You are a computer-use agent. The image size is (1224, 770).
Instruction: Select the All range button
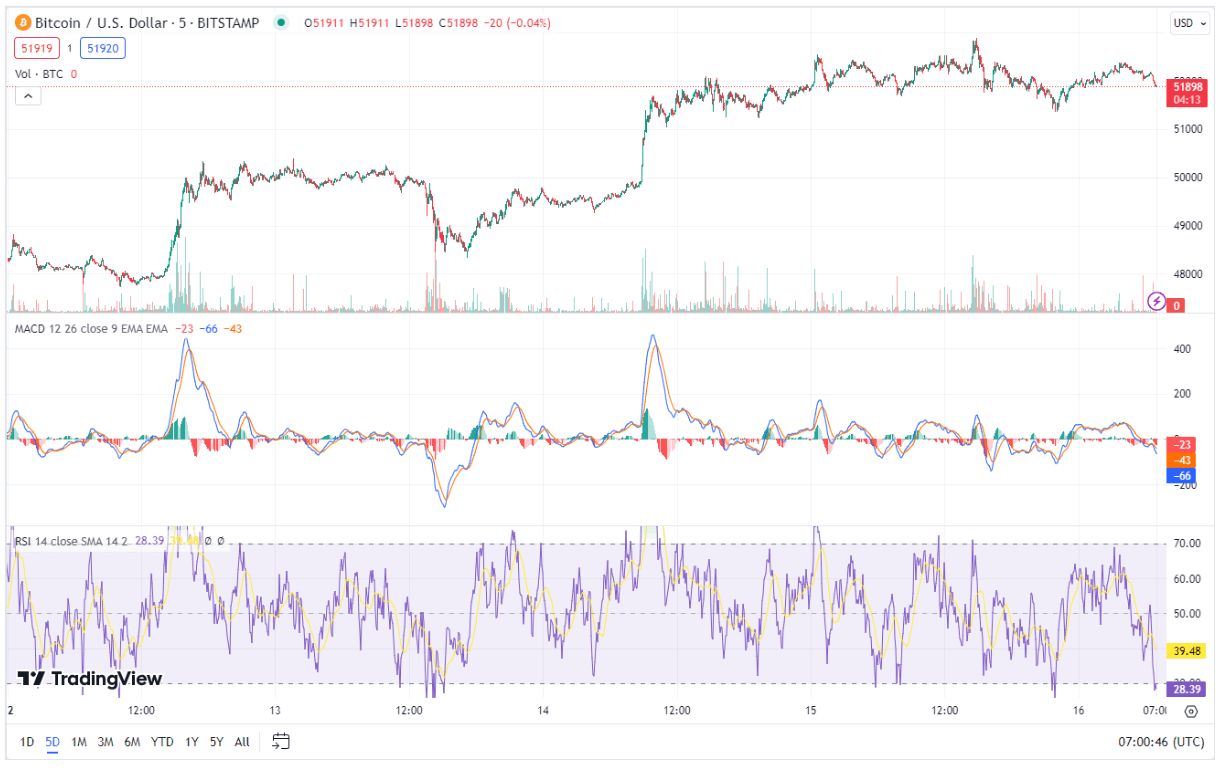click(240, 743)
